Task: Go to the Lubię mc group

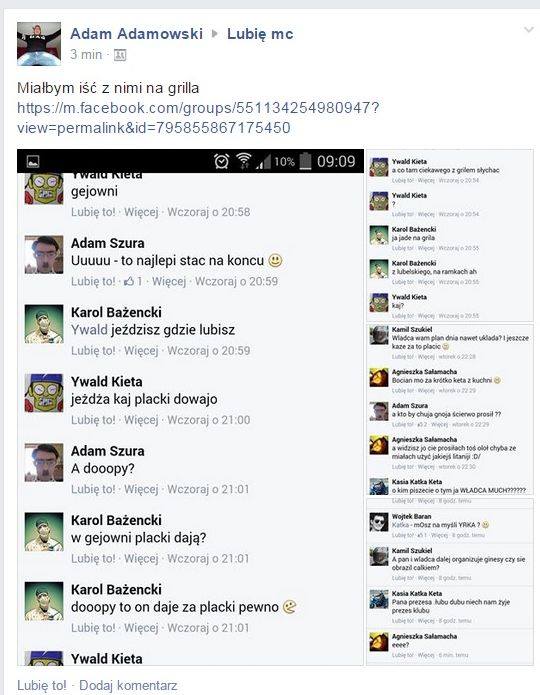Action: coord(260,34)
